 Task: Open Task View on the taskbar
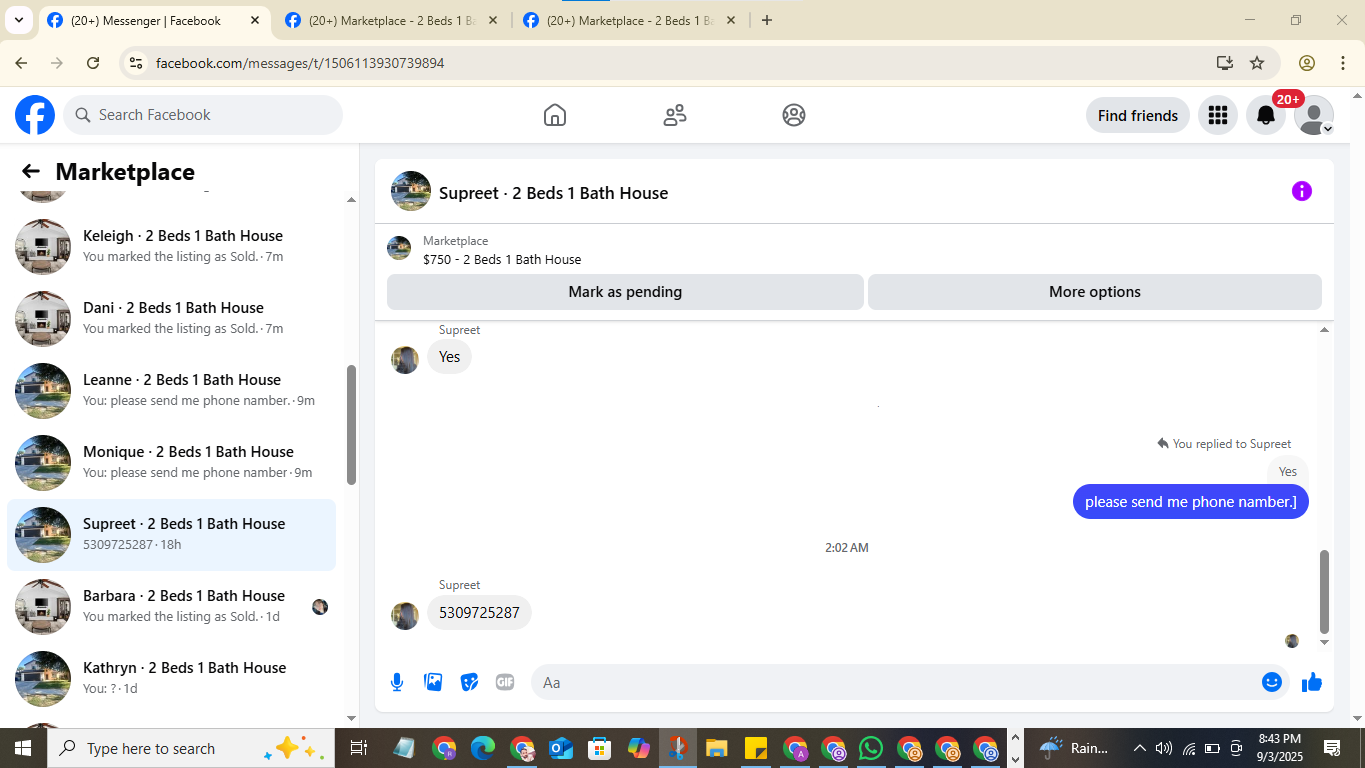(x=359, y=748)
